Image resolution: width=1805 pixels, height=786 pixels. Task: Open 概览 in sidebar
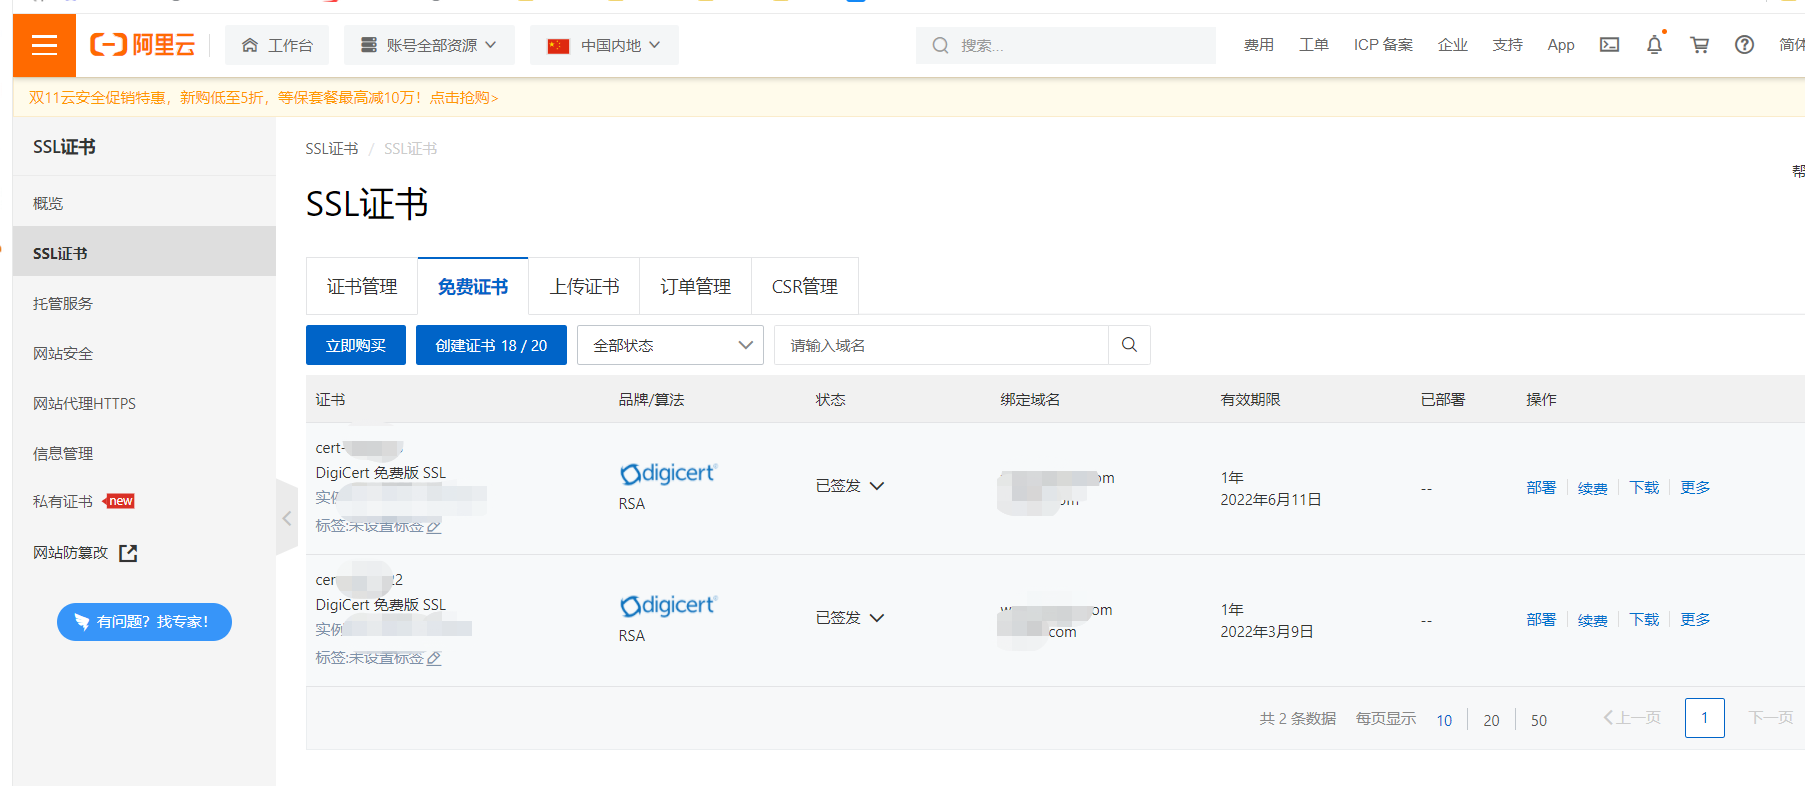click(x=144, y=203)
